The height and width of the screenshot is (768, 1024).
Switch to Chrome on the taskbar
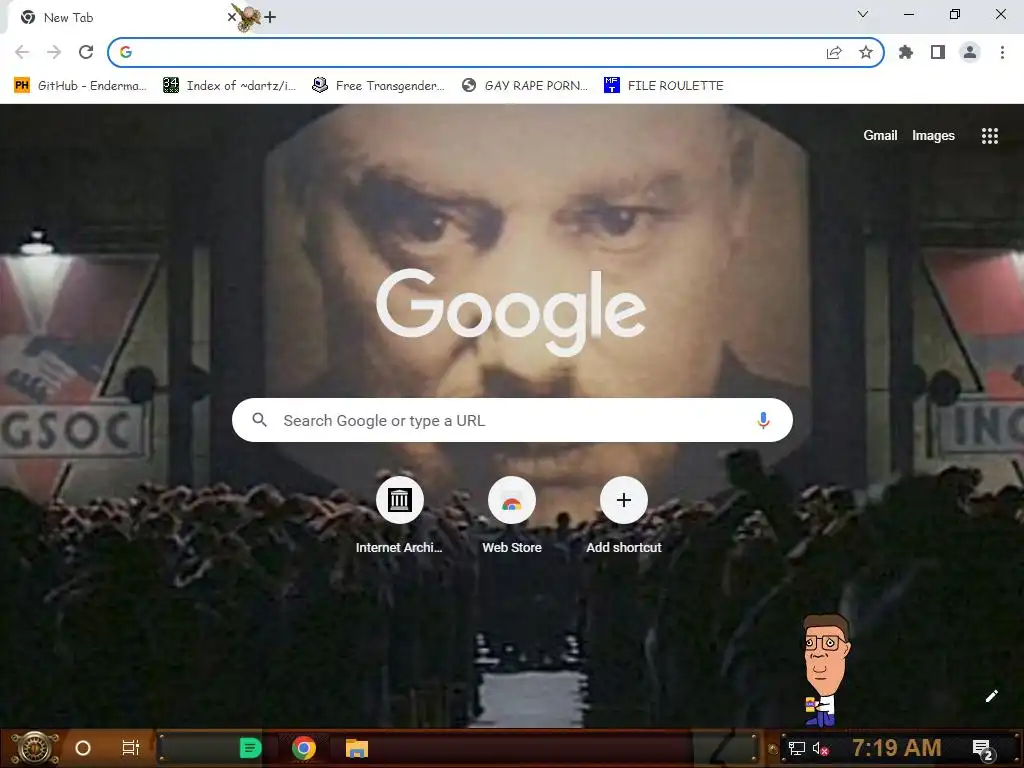point(304,748)
